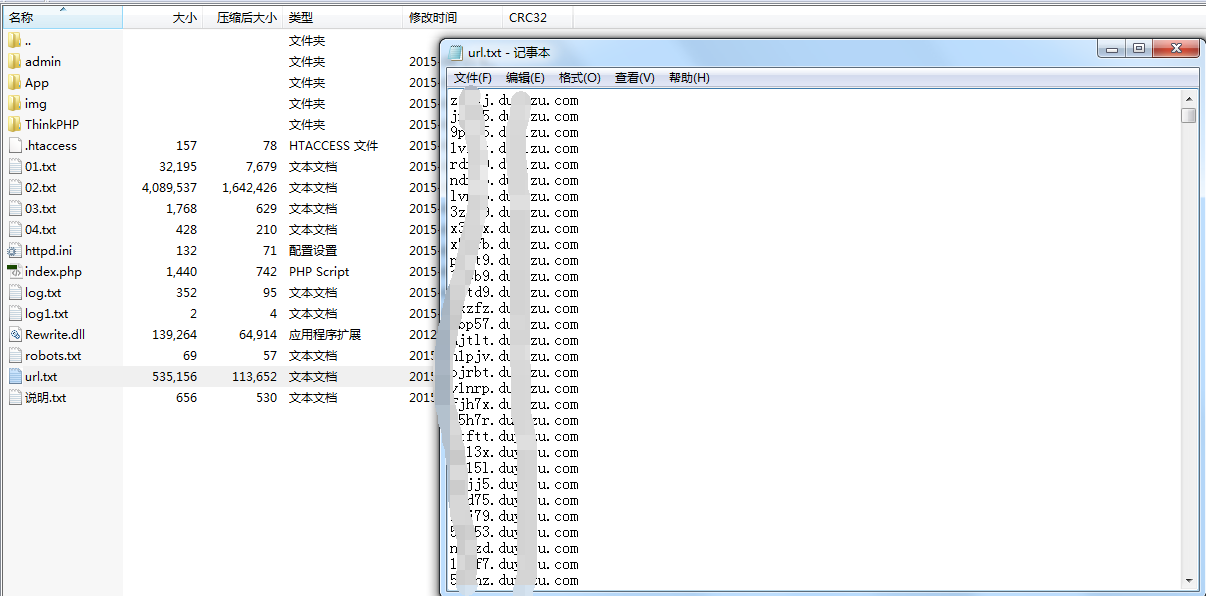Select the .htaccess file icon

point(17,145)
